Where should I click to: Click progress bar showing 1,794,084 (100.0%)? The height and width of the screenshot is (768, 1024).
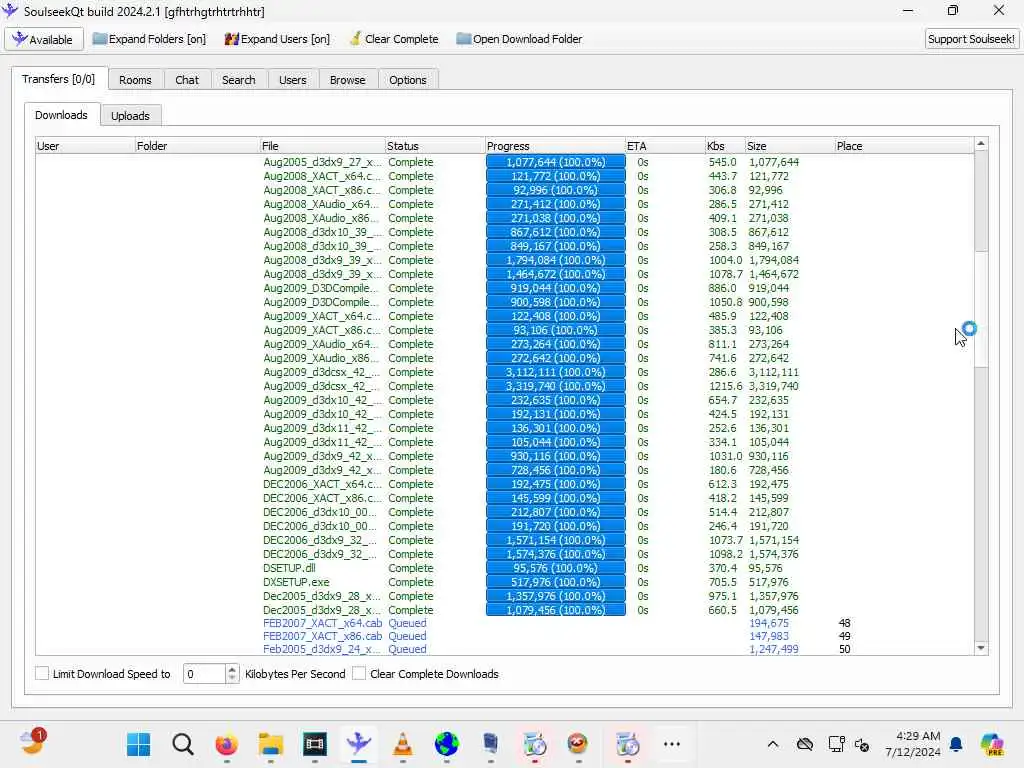(x=555, y=260)
